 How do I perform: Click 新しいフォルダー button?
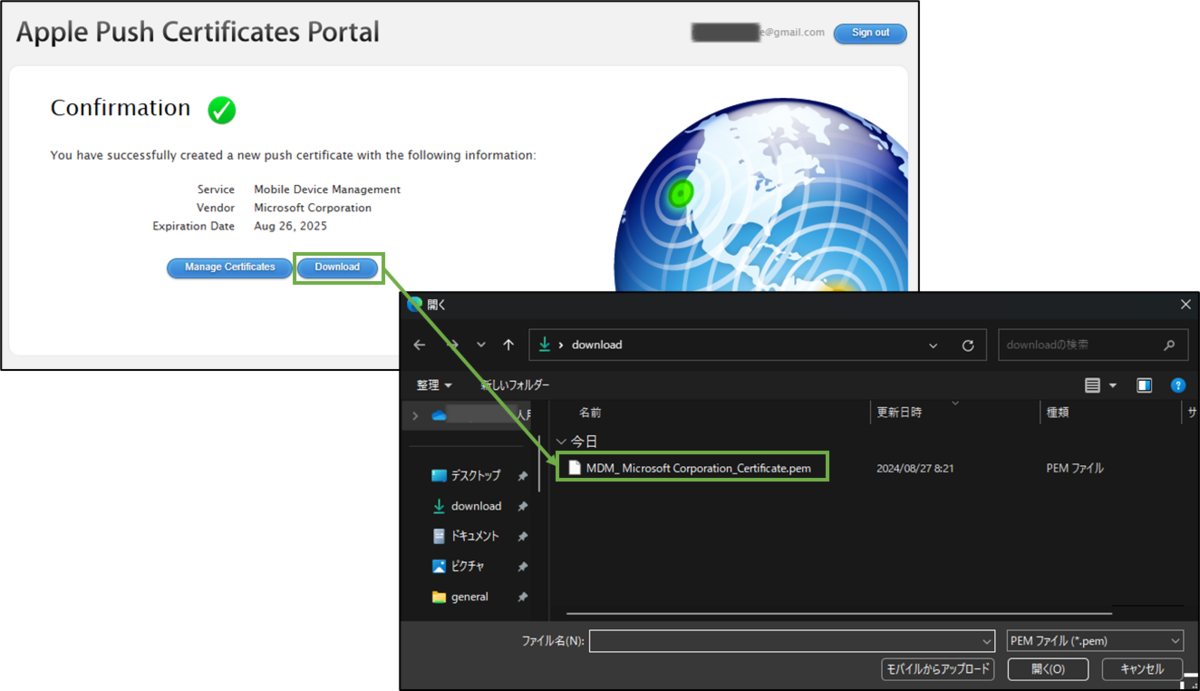pyautogui.click(x=514, y=385)
